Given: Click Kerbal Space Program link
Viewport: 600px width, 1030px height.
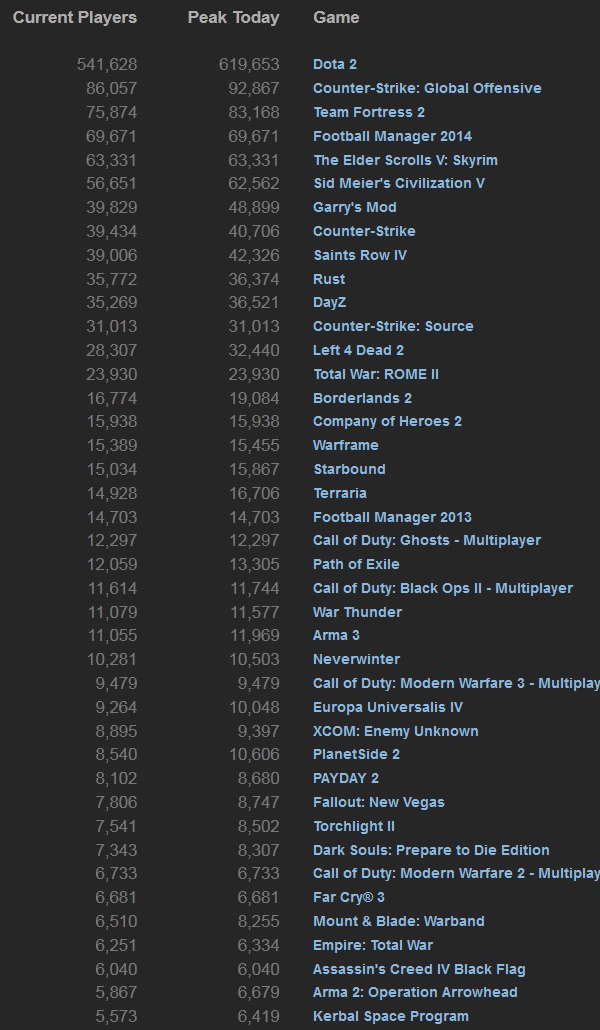Looking at the screenshot, I should tap(391, 1016).
